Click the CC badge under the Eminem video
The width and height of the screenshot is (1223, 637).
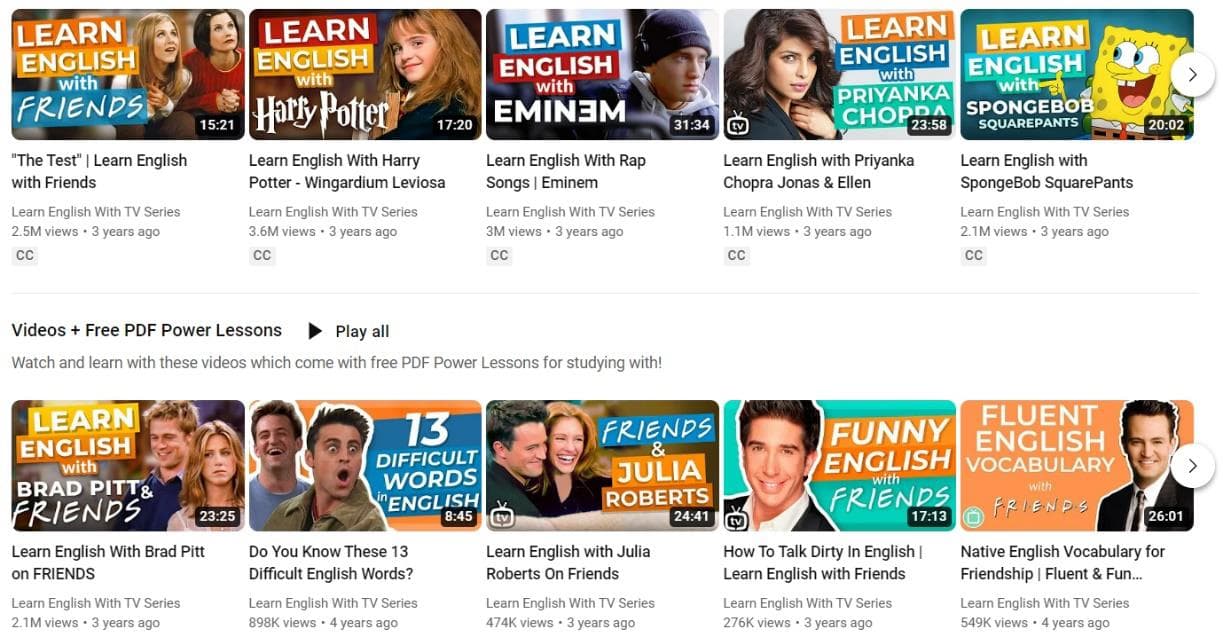pyautogui.click(x=499, y=255)
